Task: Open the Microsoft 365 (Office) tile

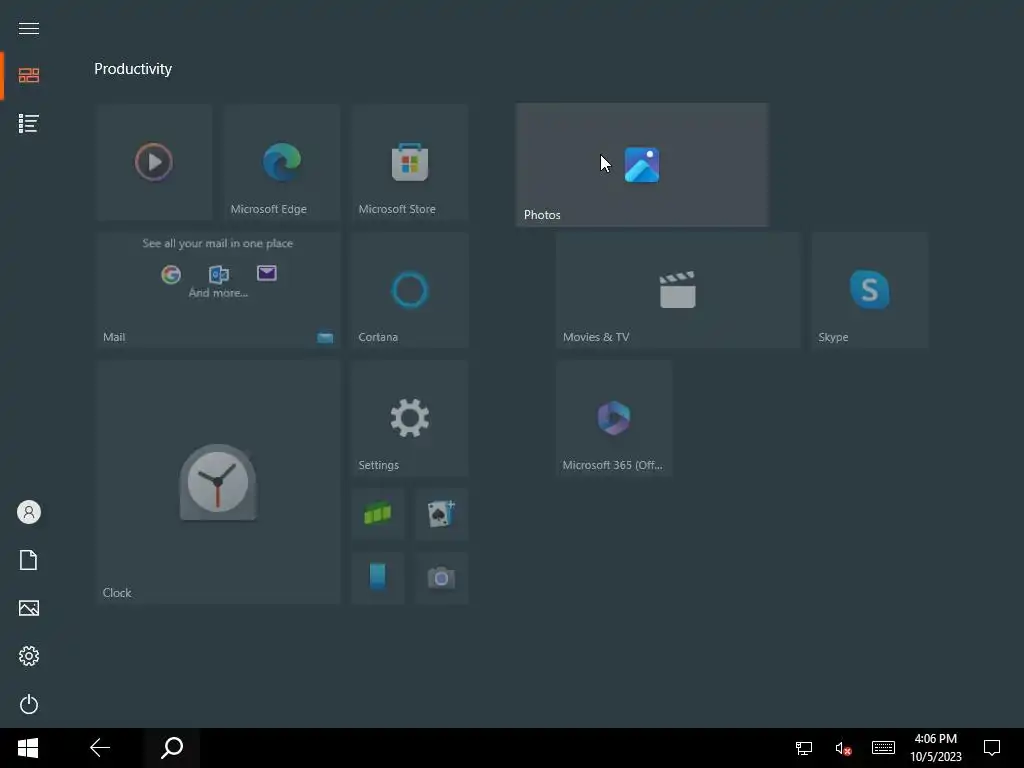Action: coord(614,418)
